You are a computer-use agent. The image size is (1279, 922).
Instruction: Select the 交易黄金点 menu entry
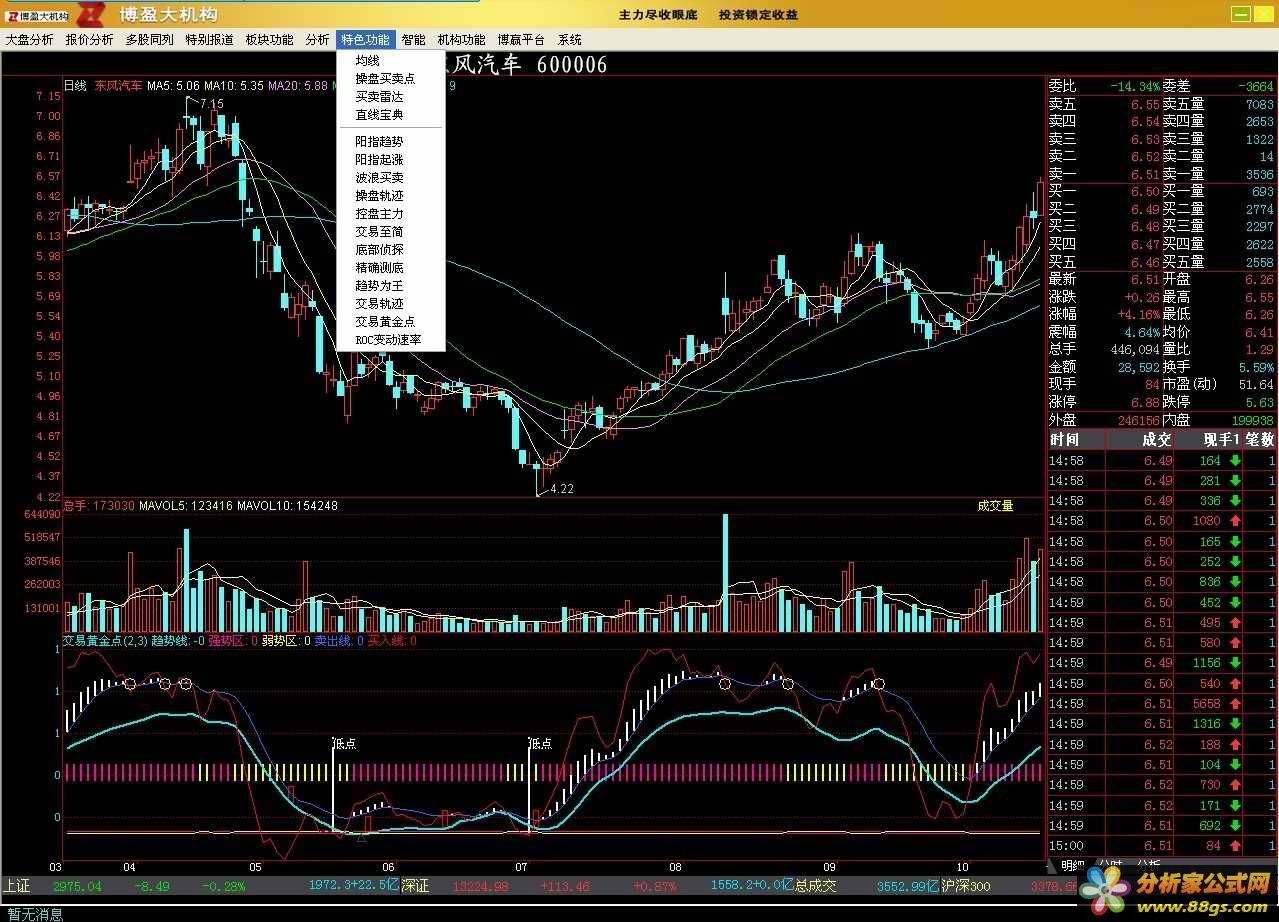click(391, 322)
